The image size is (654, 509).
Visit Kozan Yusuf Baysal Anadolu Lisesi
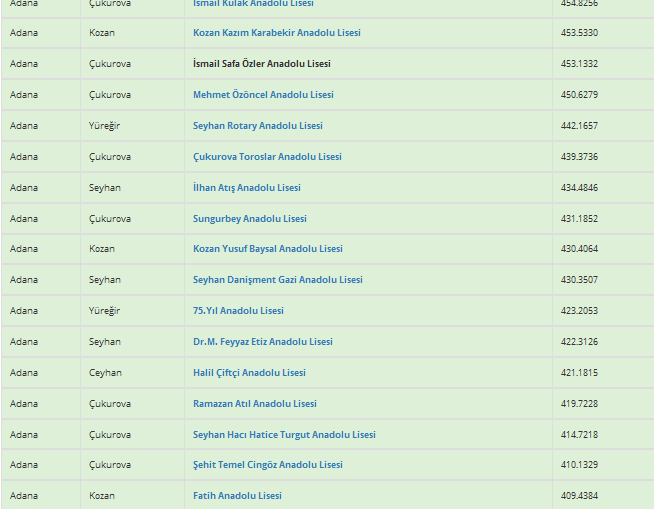click(267, 249)
